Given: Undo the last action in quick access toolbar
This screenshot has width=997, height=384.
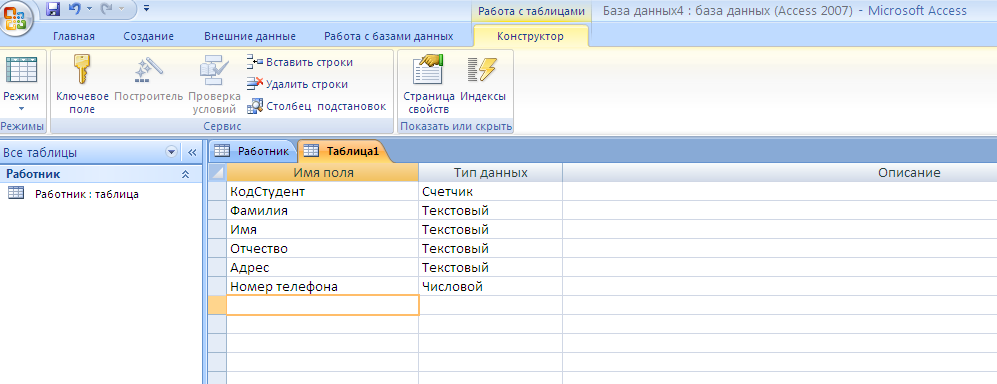Looking at the screenshot, I should pyautogui.click(x=75, y=10).
